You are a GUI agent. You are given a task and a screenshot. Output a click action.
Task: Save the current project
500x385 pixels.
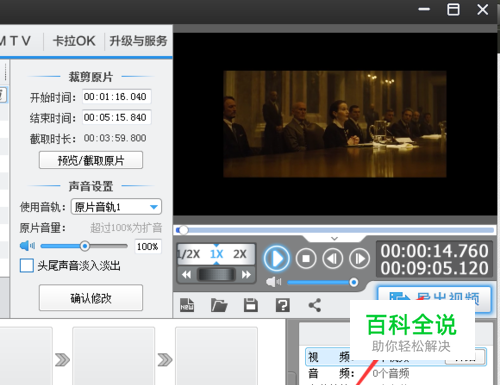(x=251, y=305)
